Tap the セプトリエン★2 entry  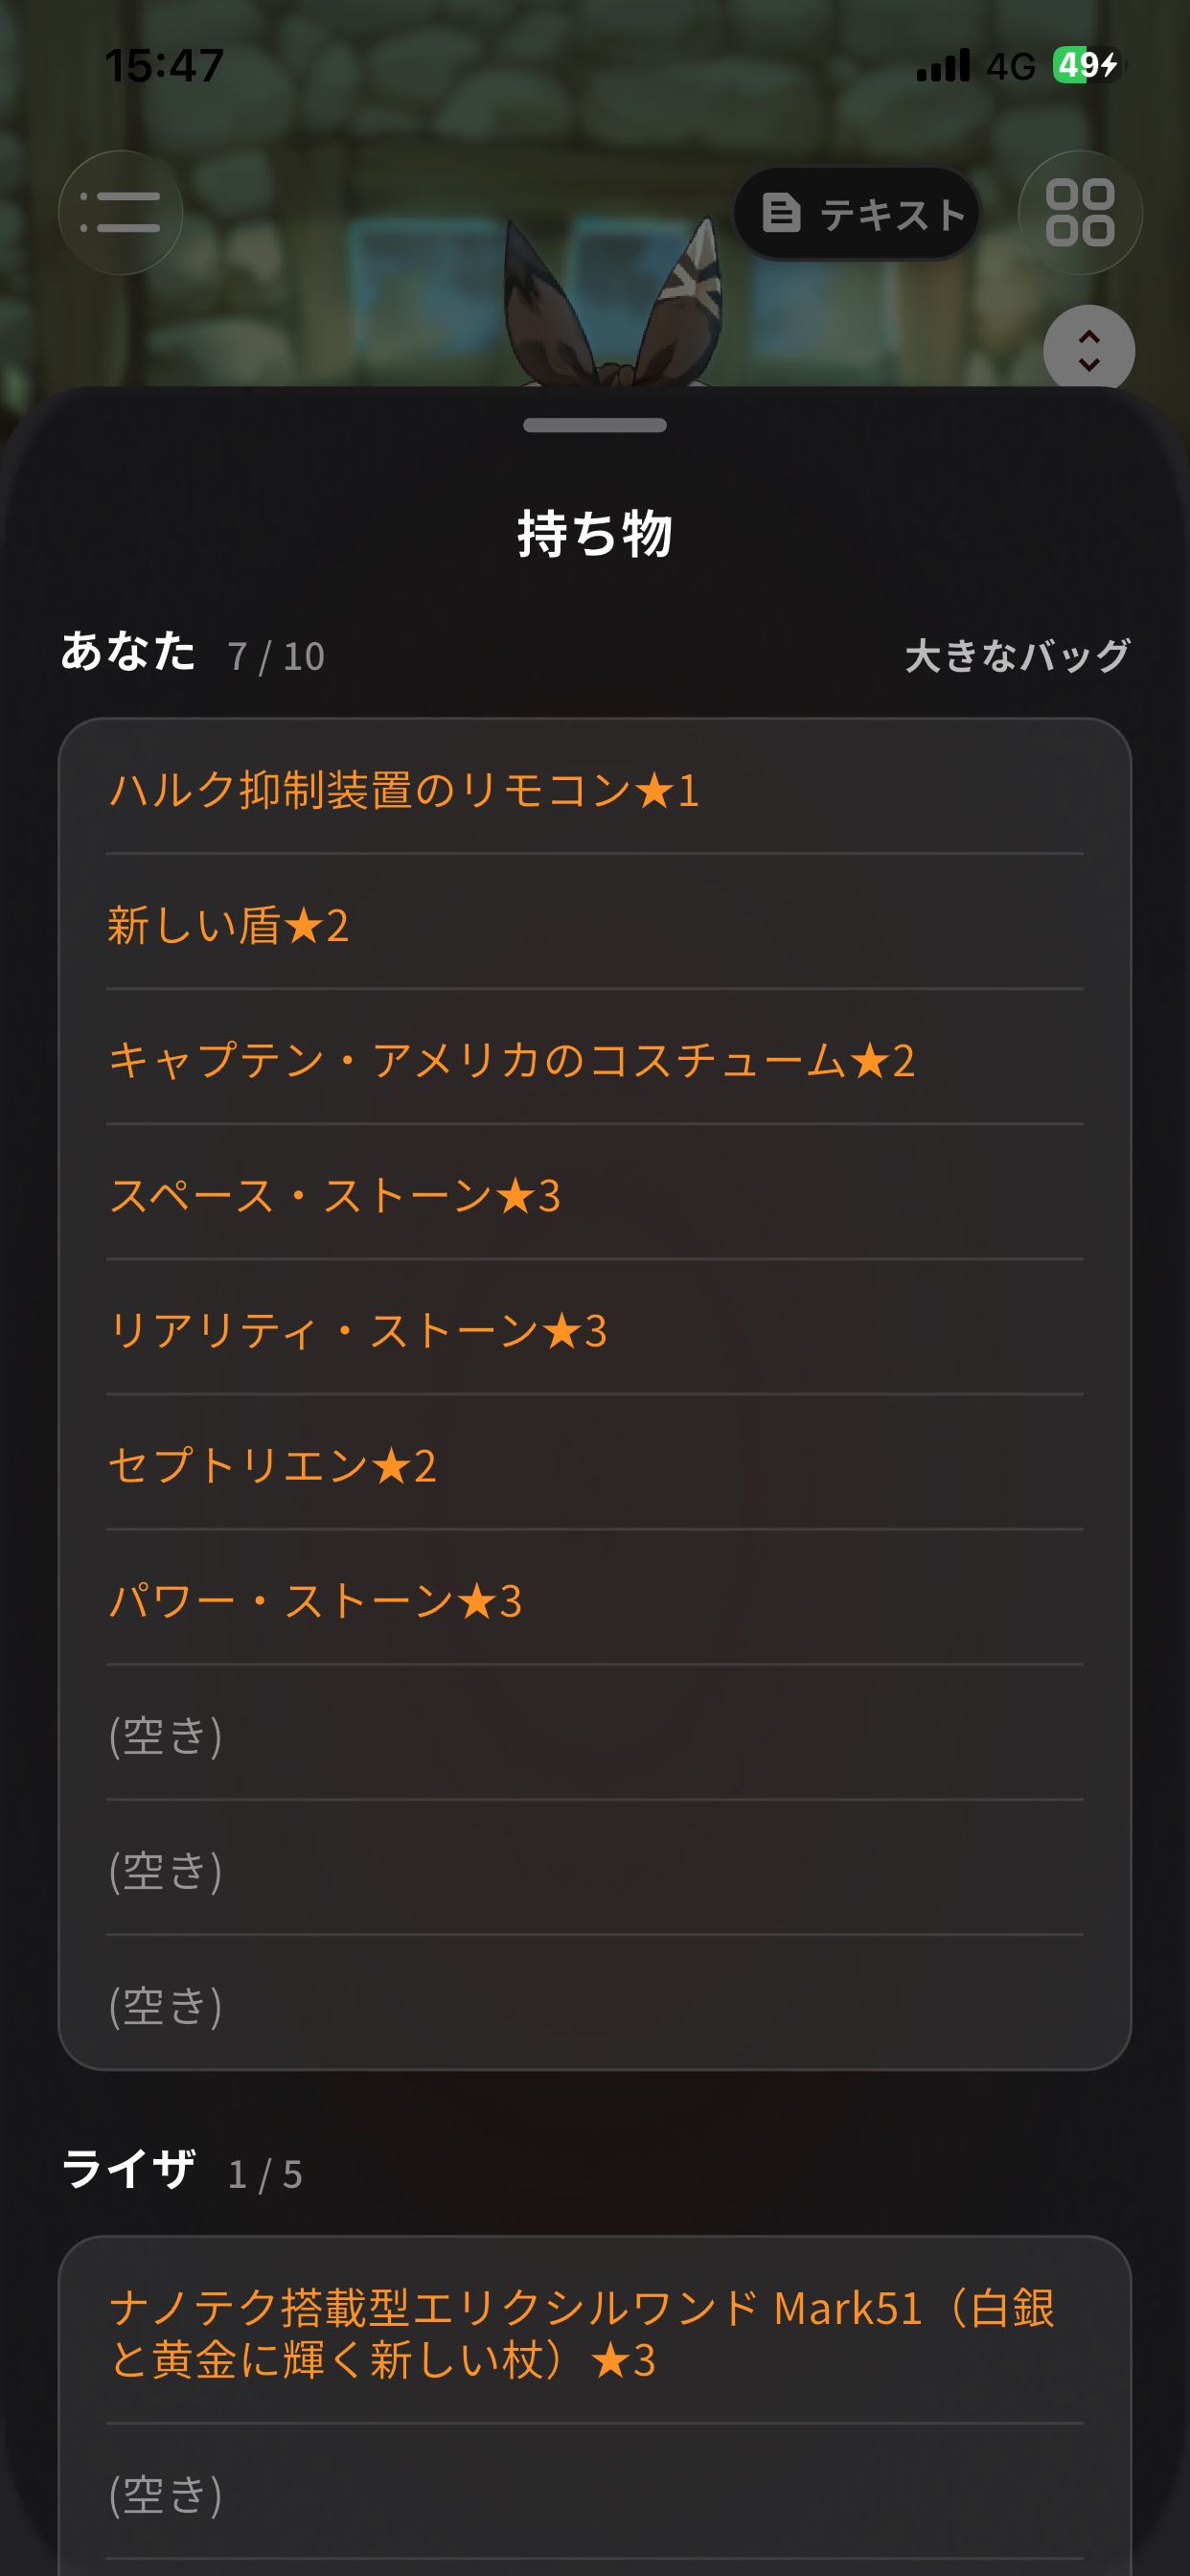[595, 1463]
